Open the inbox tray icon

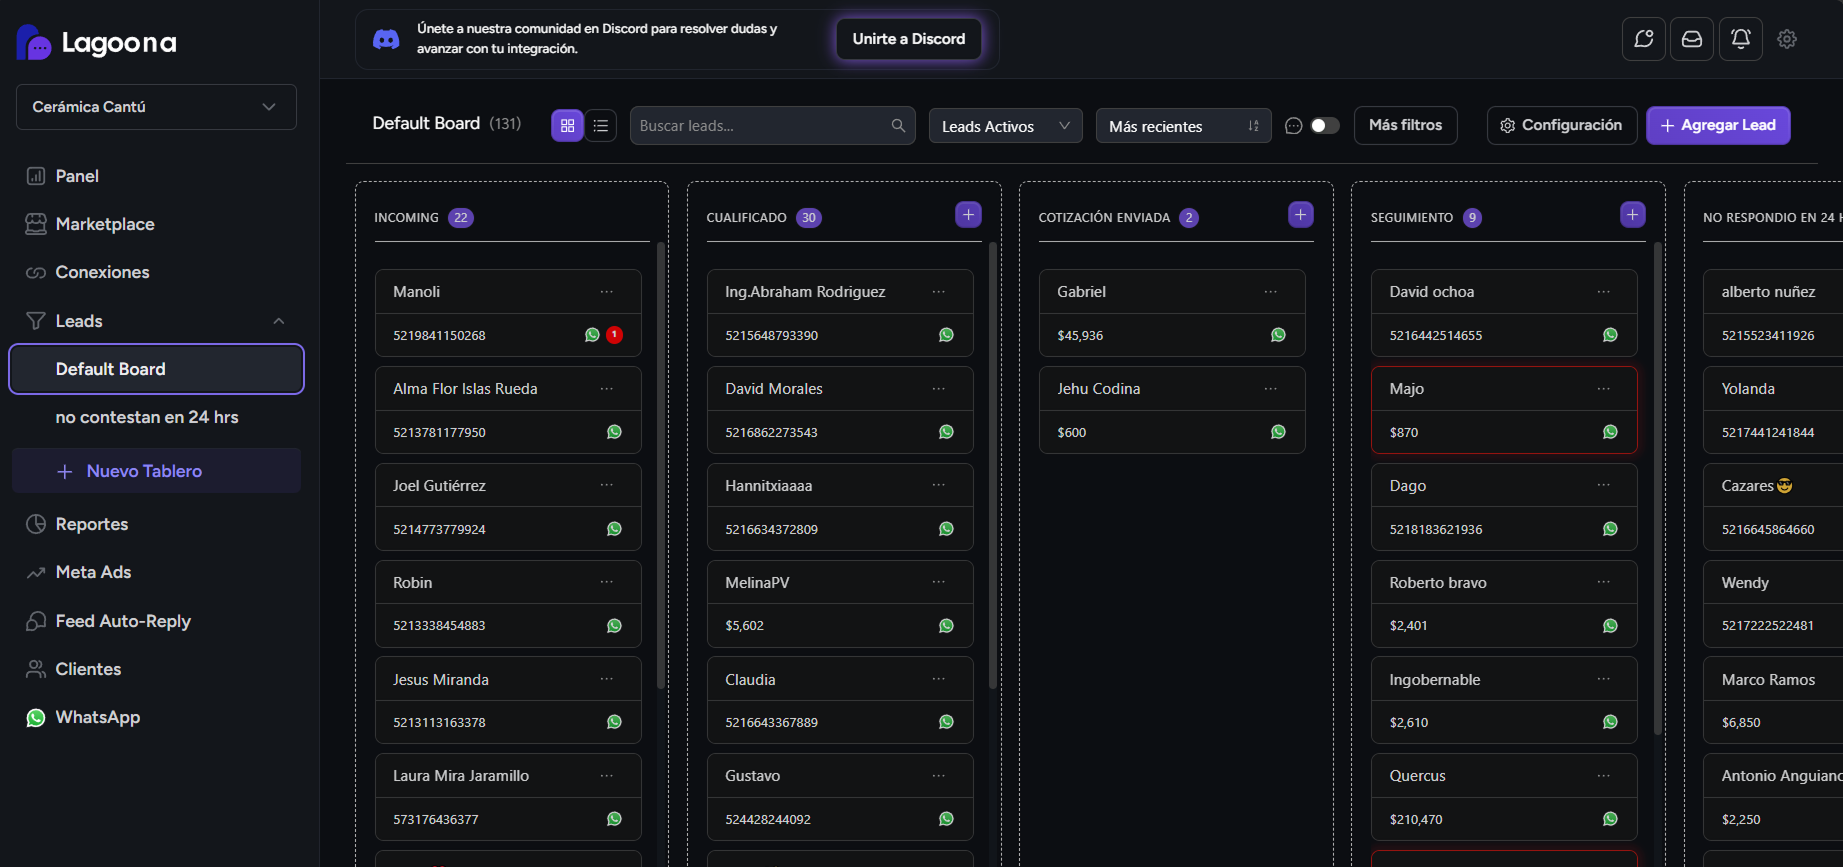1692,39
